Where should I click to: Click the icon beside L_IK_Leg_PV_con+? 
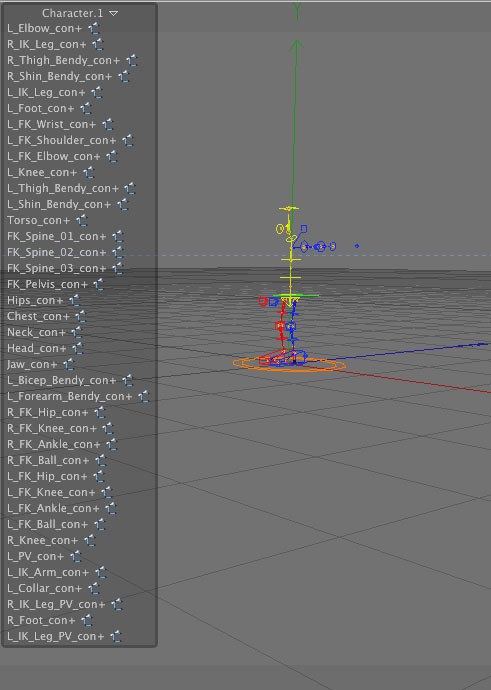(x=116, y=636)
